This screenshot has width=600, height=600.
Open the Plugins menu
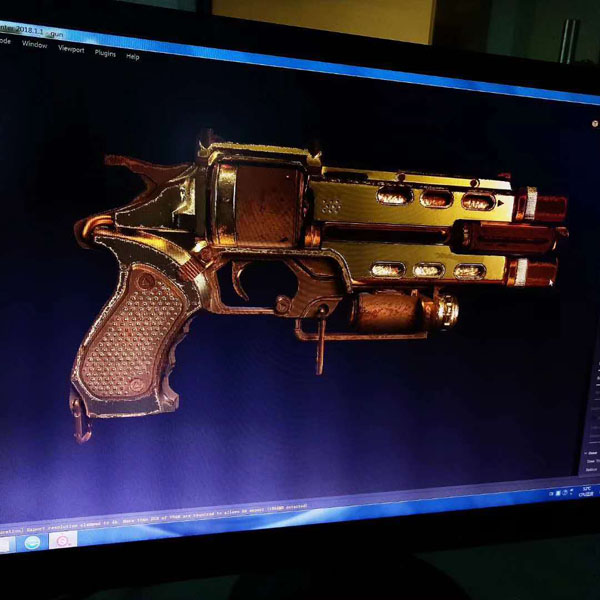click(x=105, y=53)
